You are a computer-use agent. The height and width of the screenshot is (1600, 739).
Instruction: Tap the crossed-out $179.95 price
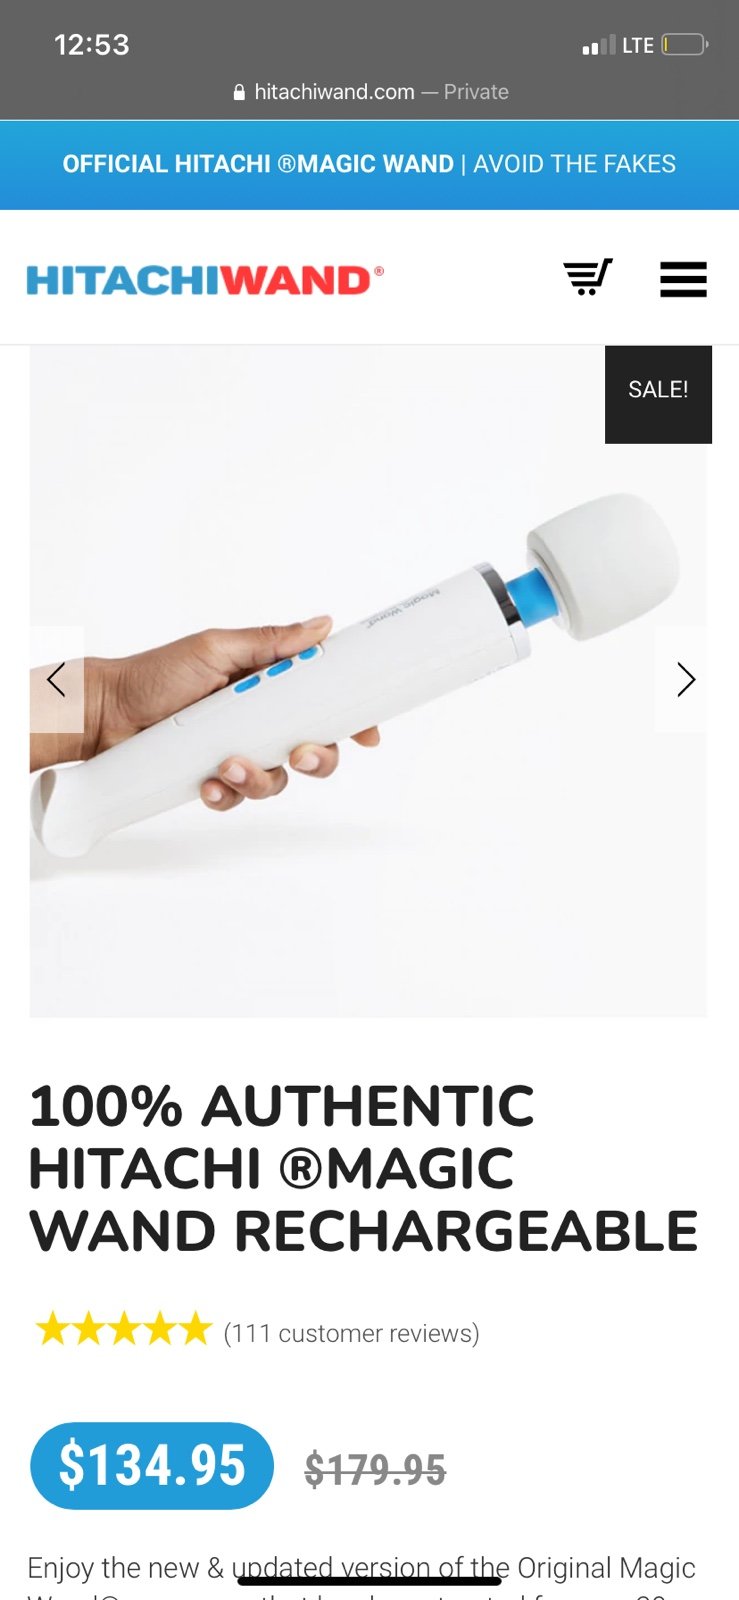375,1470
